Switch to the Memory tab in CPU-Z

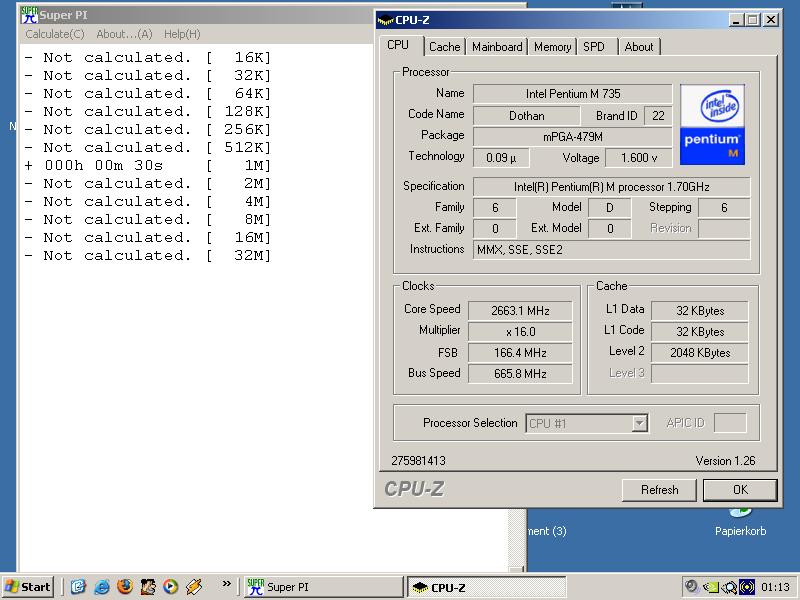(x=552, y=47)
